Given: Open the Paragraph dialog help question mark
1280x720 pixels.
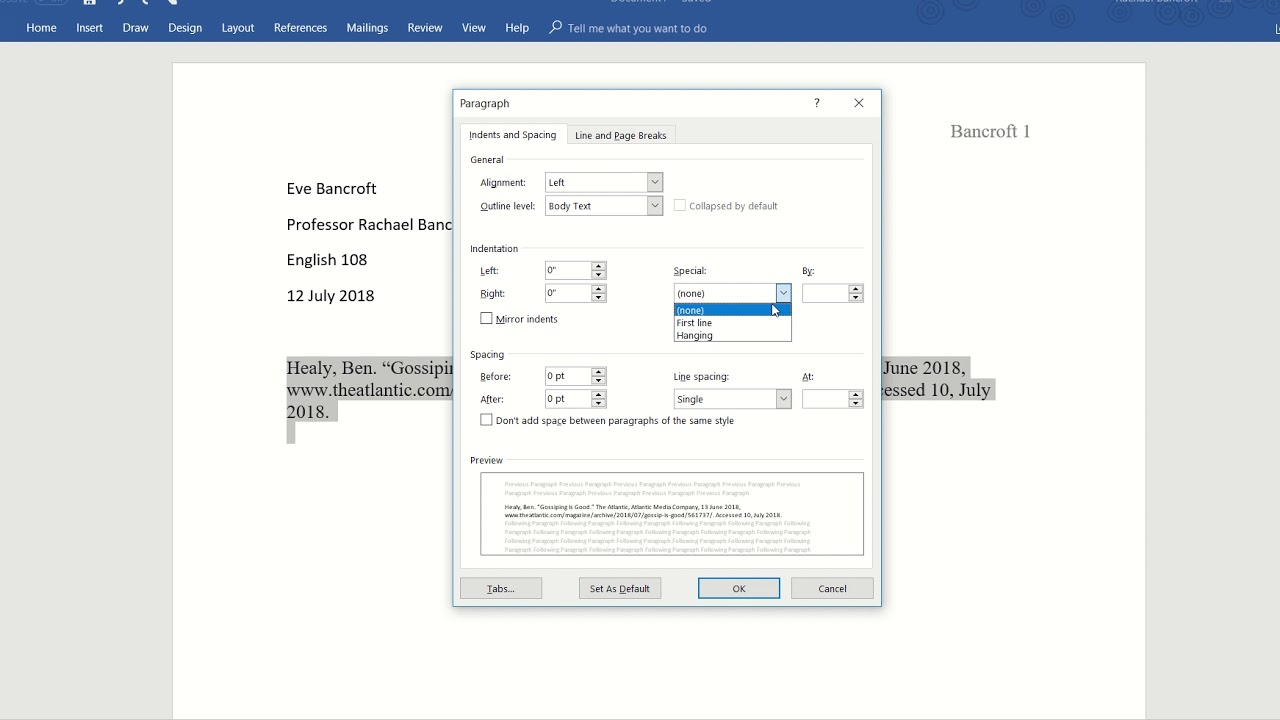Looking at the screenshot, I should click(x=817, y=103).
